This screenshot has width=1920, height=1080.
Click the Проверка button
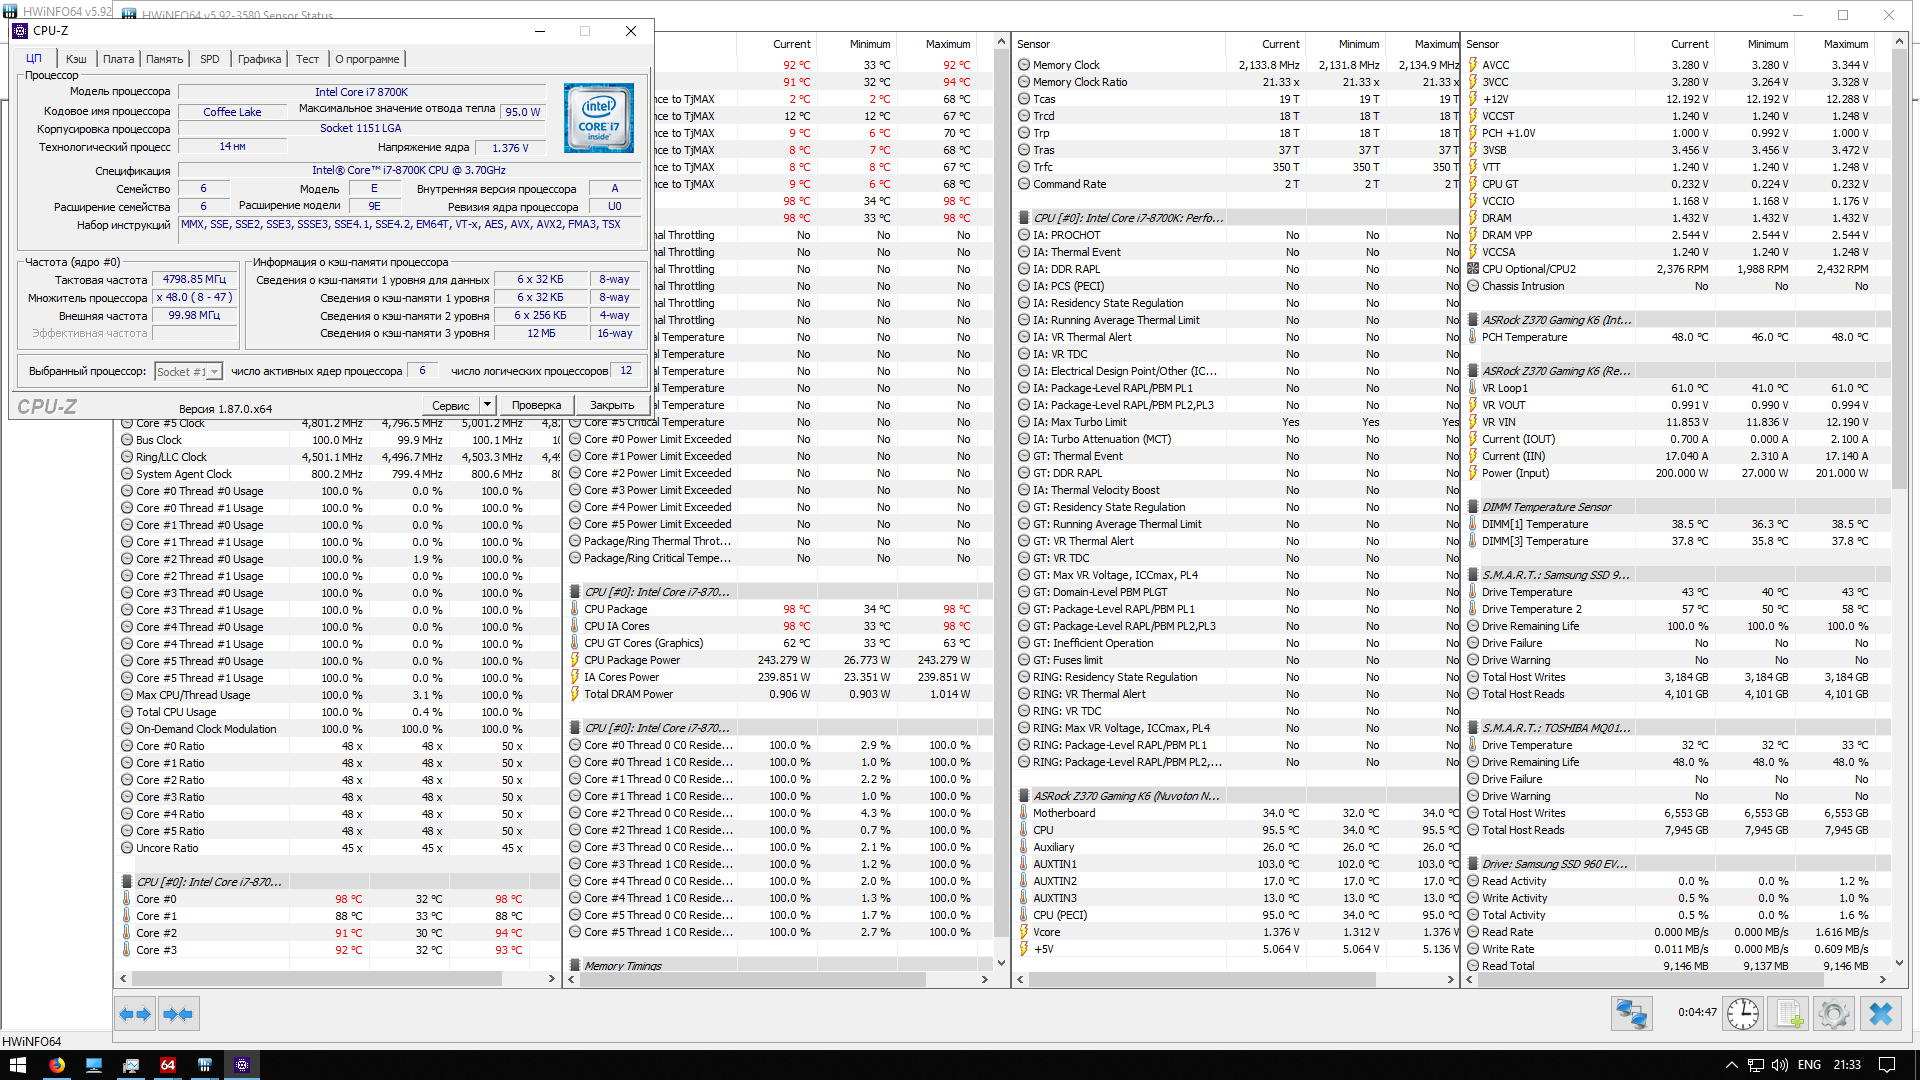536,405
